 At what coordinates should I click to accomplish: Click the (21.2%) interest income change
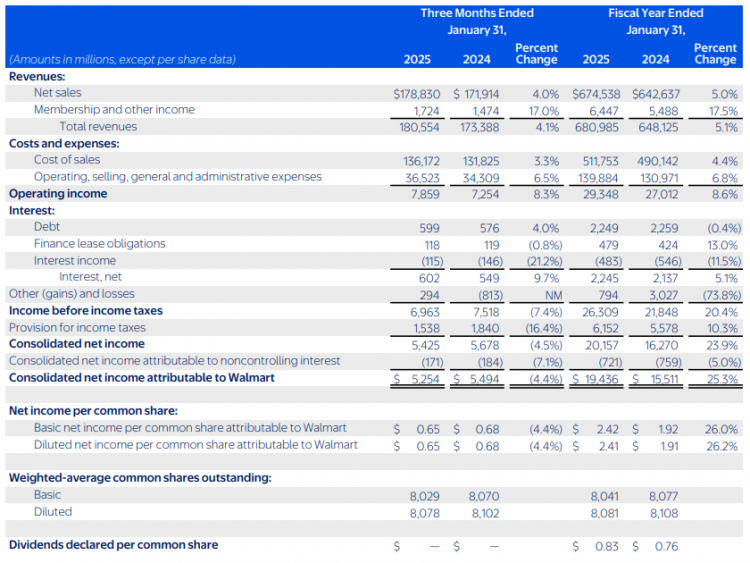click(545, 262)
